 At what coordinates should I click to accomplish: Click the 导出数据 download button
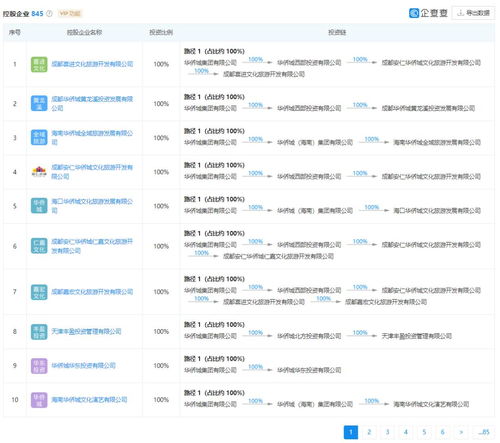473,13
